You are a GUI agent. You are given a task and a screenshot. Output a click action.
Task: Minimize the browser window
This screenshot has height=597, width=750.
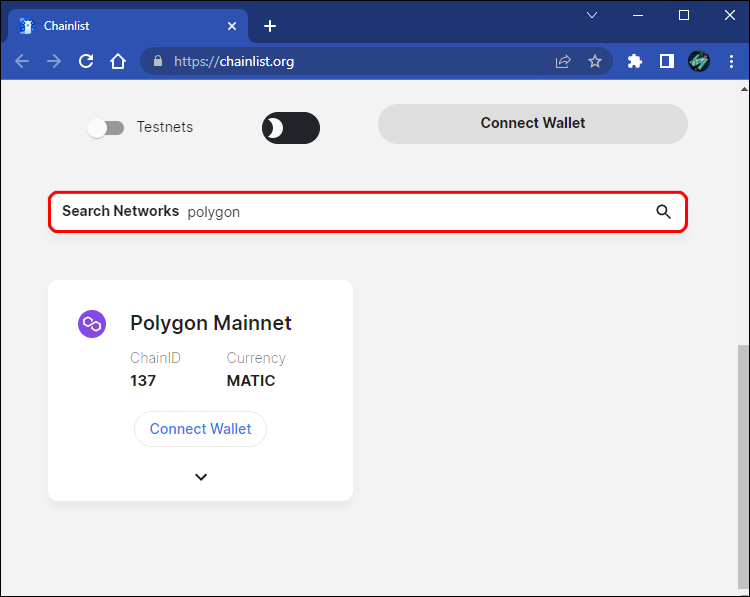click(x=638, y=15)
